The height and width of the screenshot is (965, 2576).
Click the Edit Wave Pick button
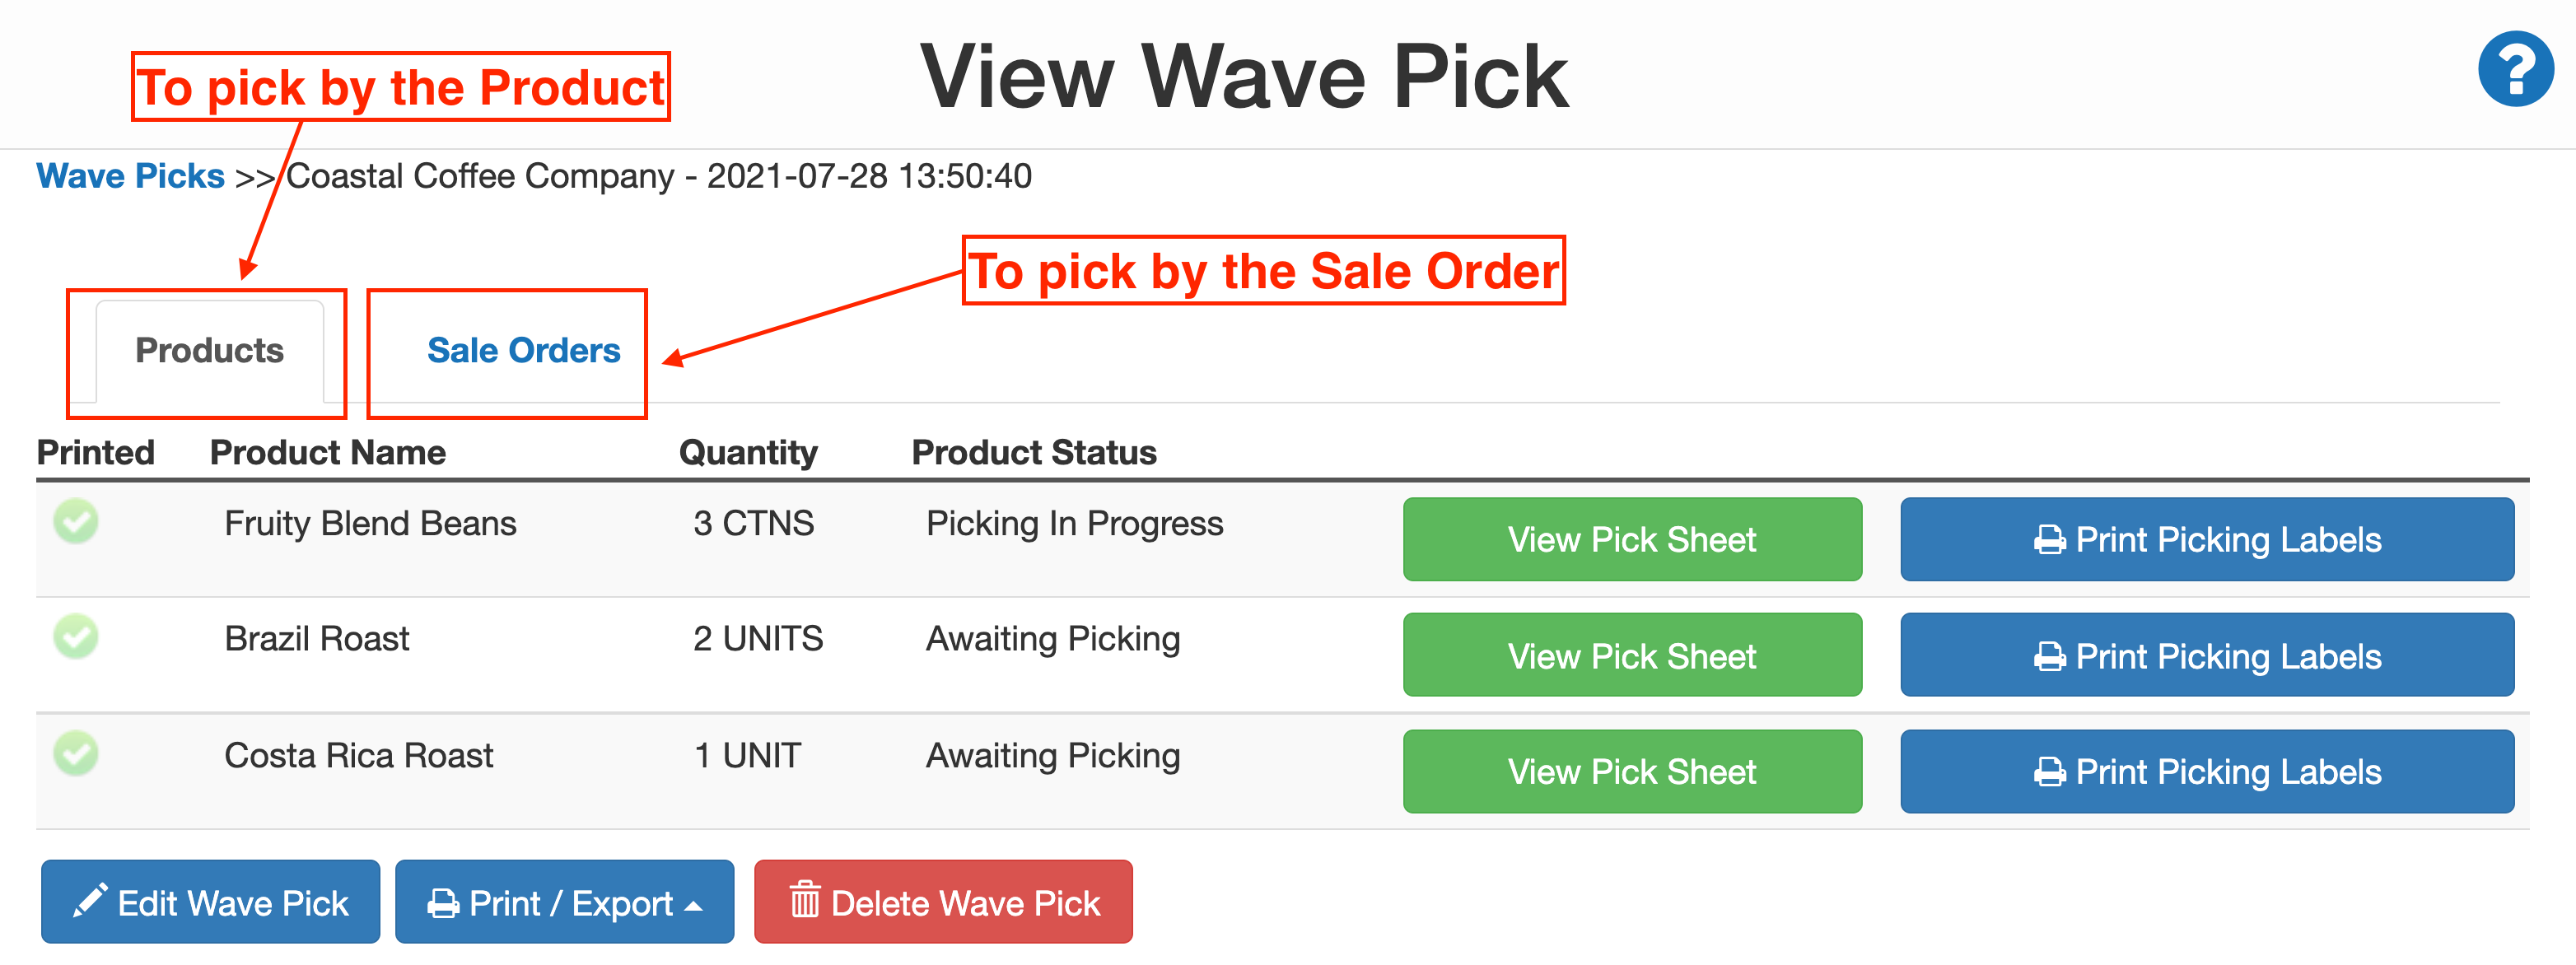click(x=210, y=902)
